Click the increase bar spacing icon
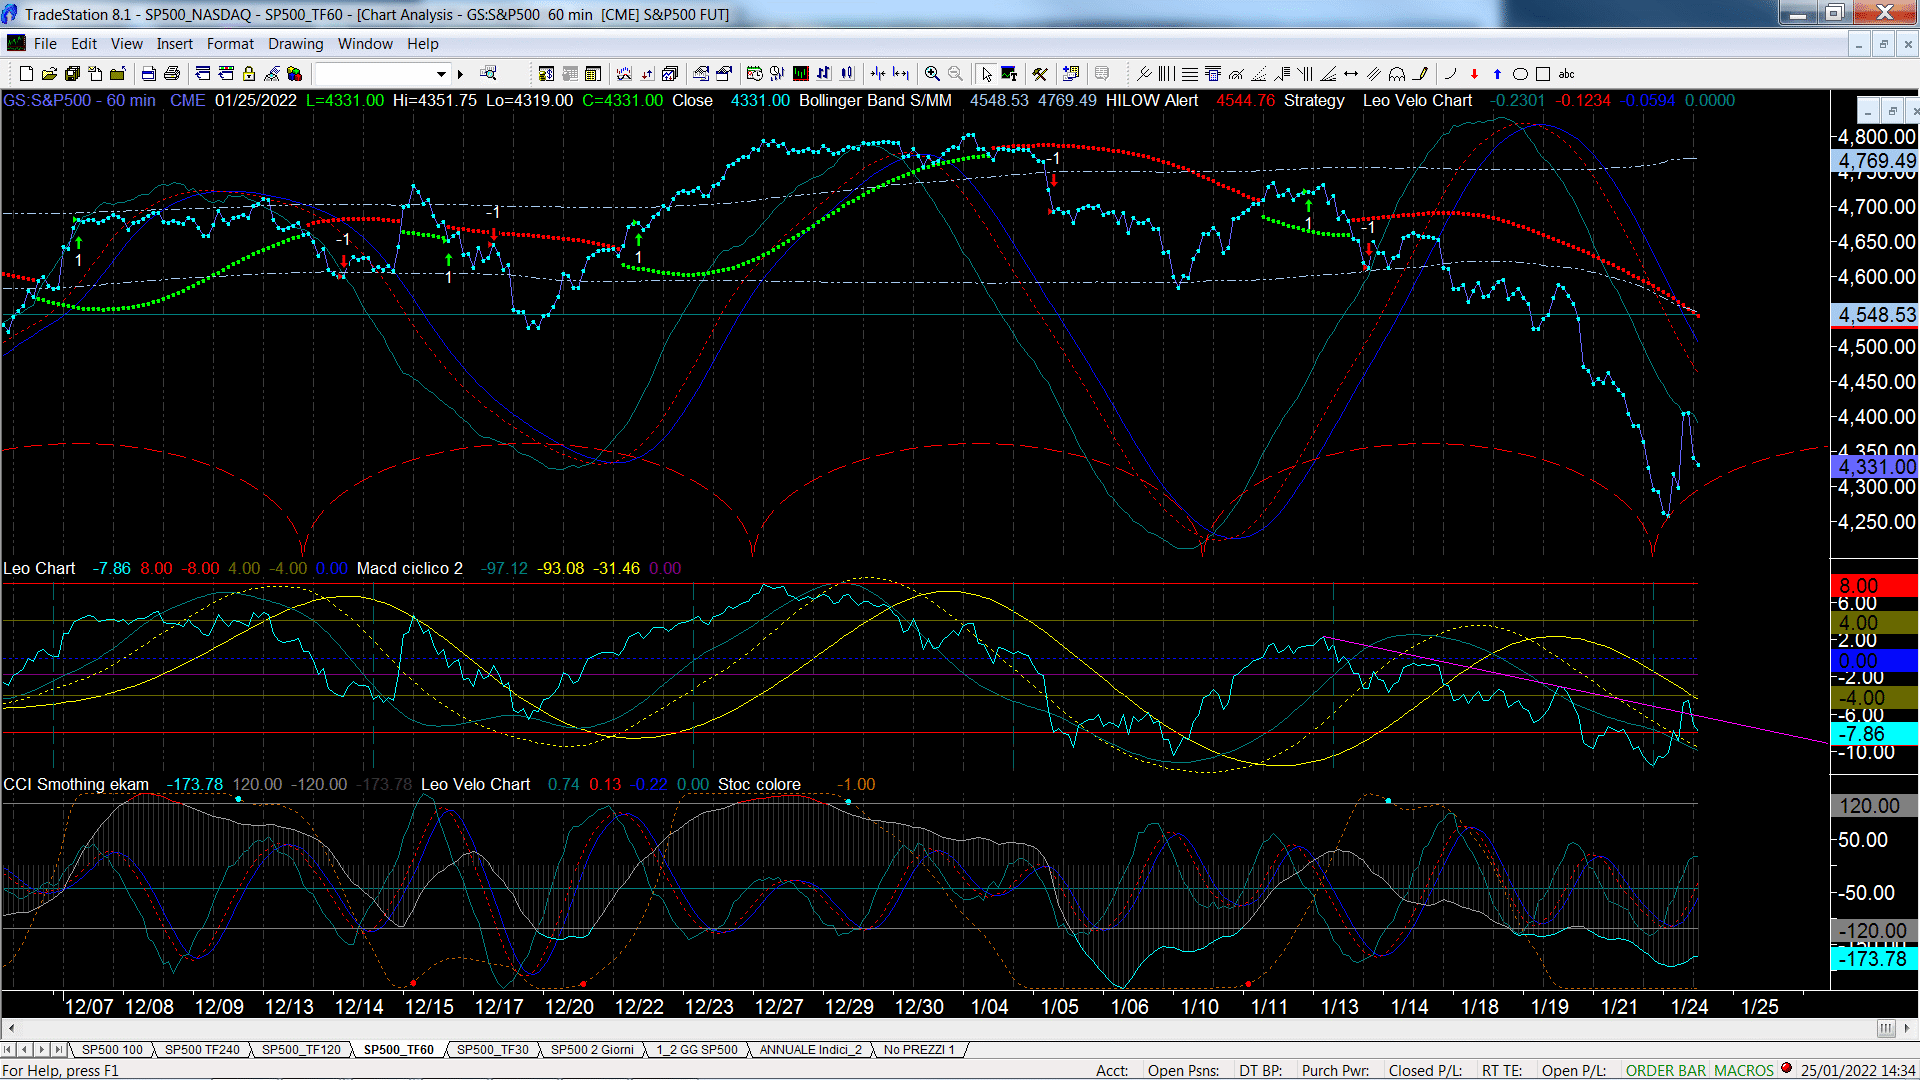Screen dimensions: 1920x1080 point(901,74)
